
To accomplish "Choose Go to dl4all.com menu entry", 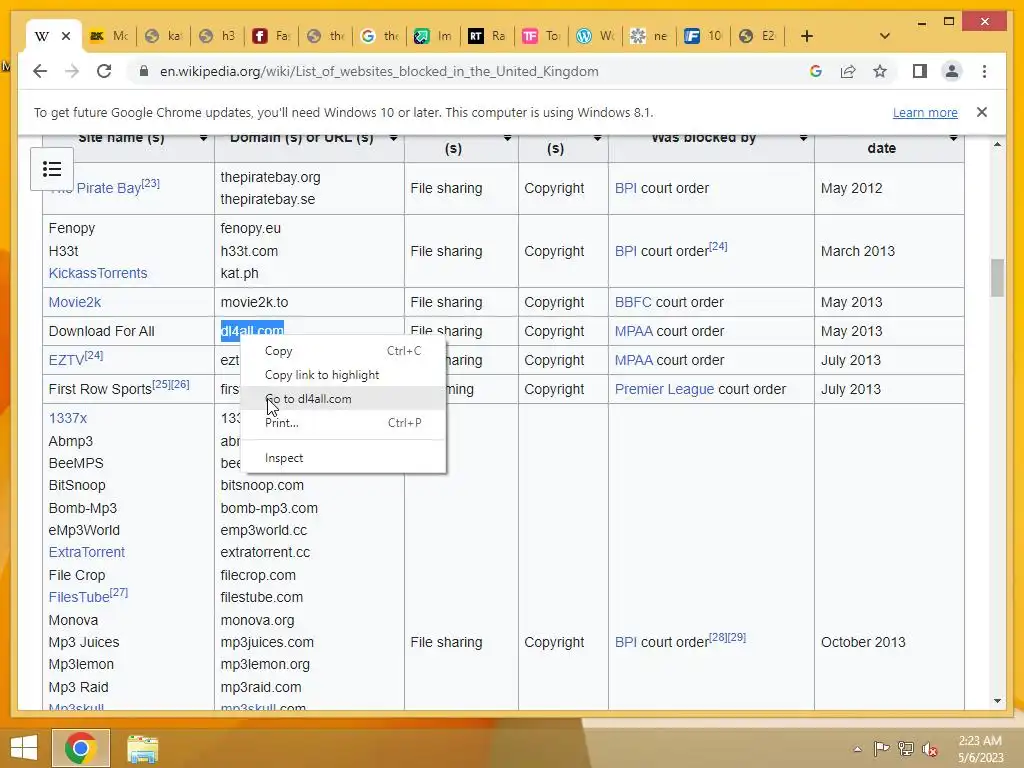I will [x=344, y=398].
